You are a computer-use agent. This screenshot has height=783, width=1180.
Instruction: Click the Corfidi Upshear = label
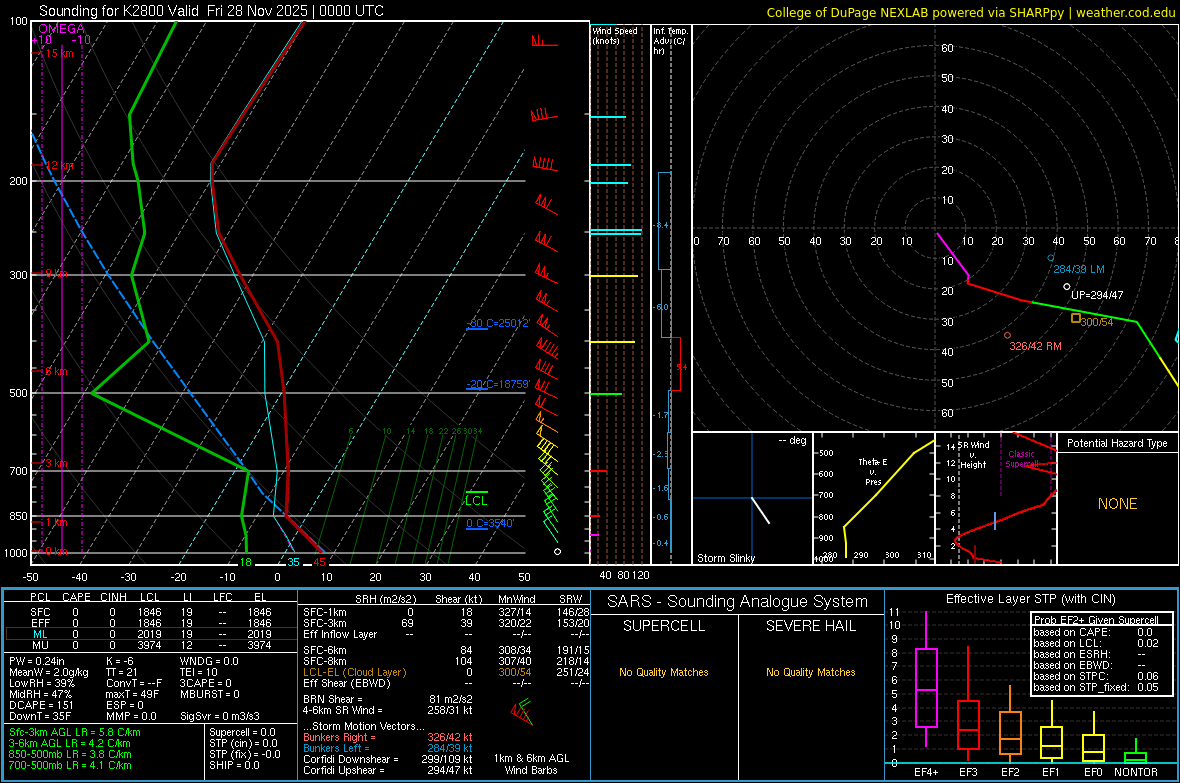pyautogui.click(x=344, y=770)
